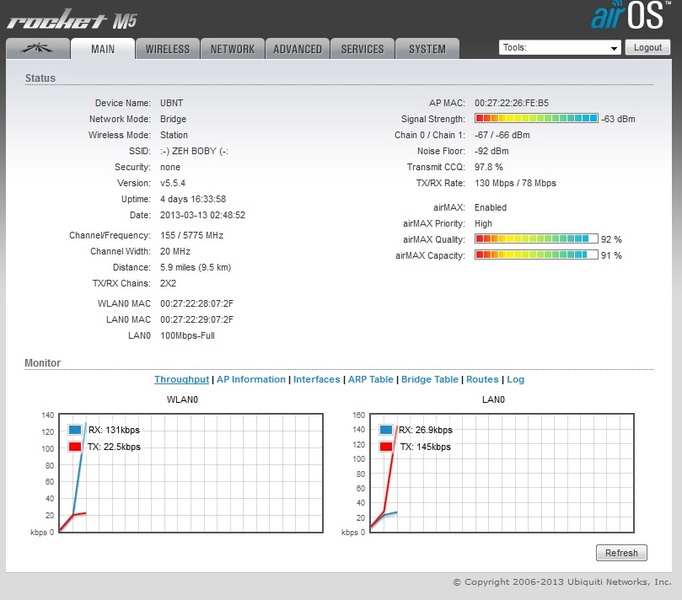Click blue RX legend swatch in LAN0 graph
The image size is (682, 600).
click(x=386, y=430)
